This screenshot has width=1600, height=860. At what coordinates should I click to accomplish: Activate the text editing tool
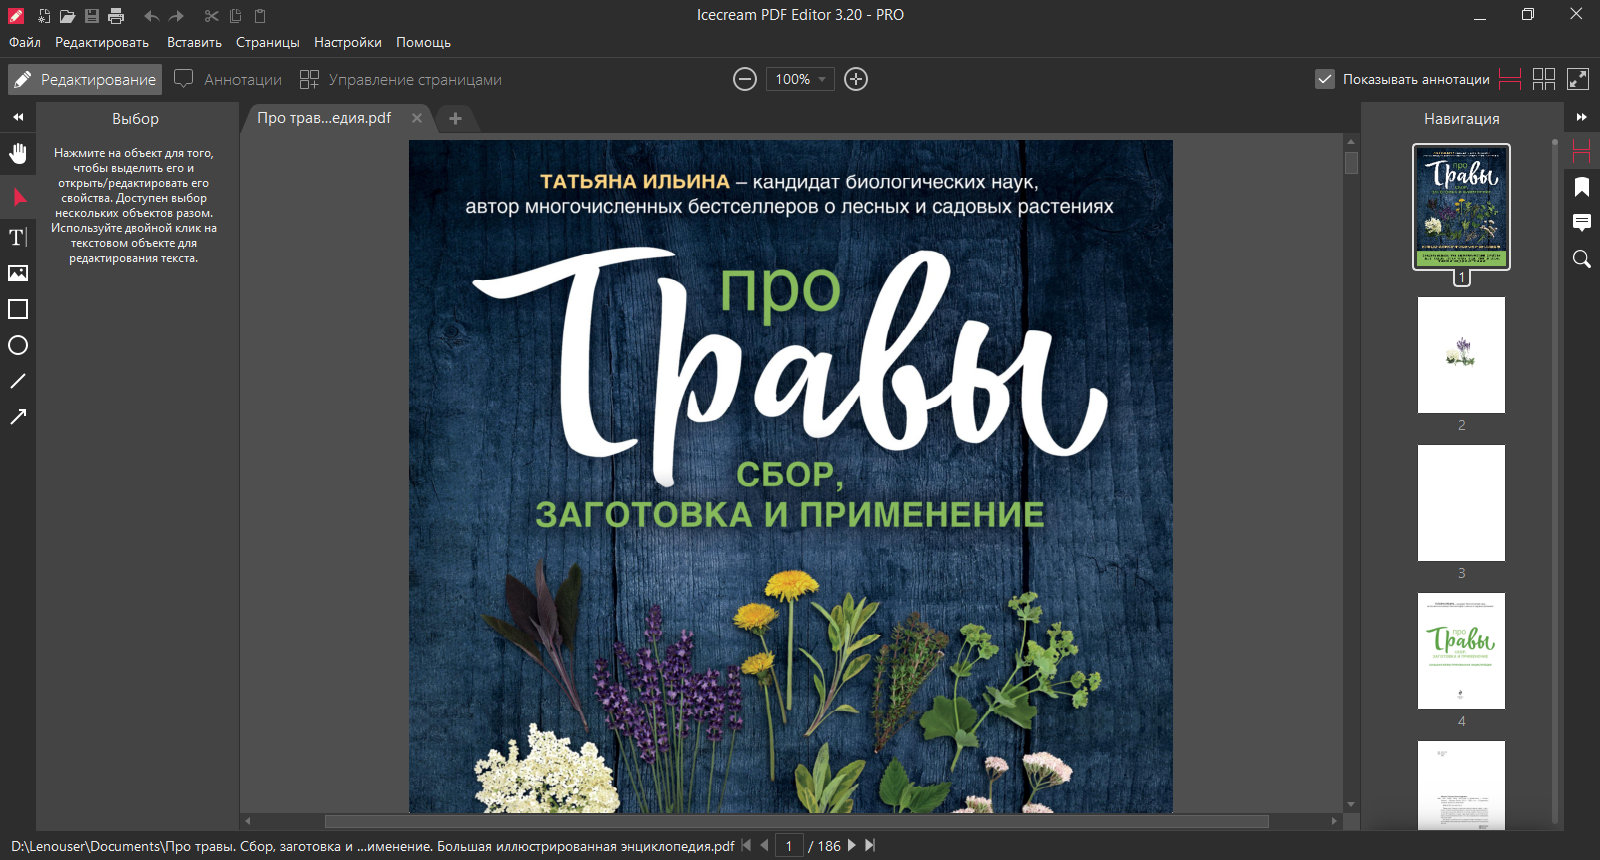18,237
